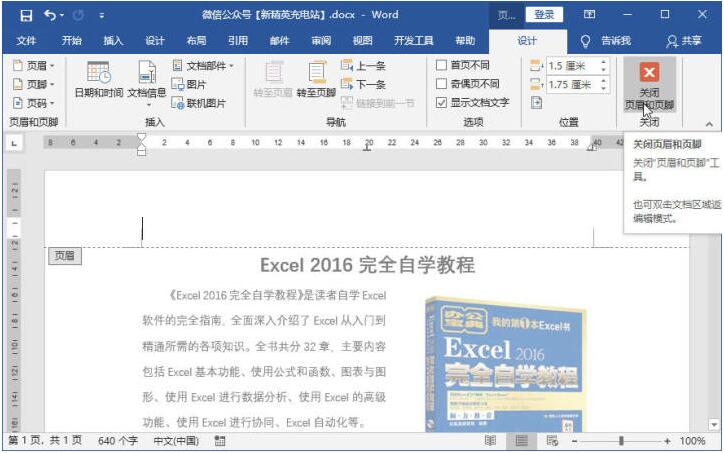Viewport: 724px width, 453px height.
Task: Insert 联机图片 online pictures
Action: [x=199, y=103]
